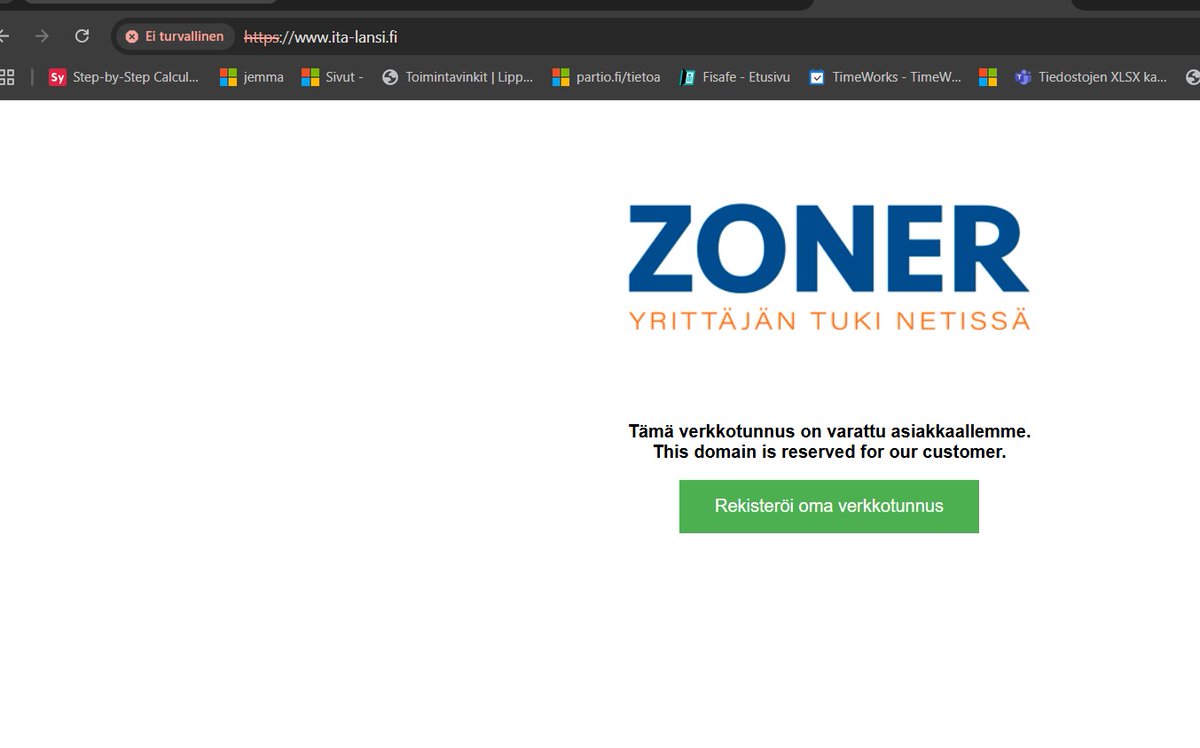1200x748 pixels.
Task: Open the TimeWorks - TimeW... bookmark
Action: 886,76
